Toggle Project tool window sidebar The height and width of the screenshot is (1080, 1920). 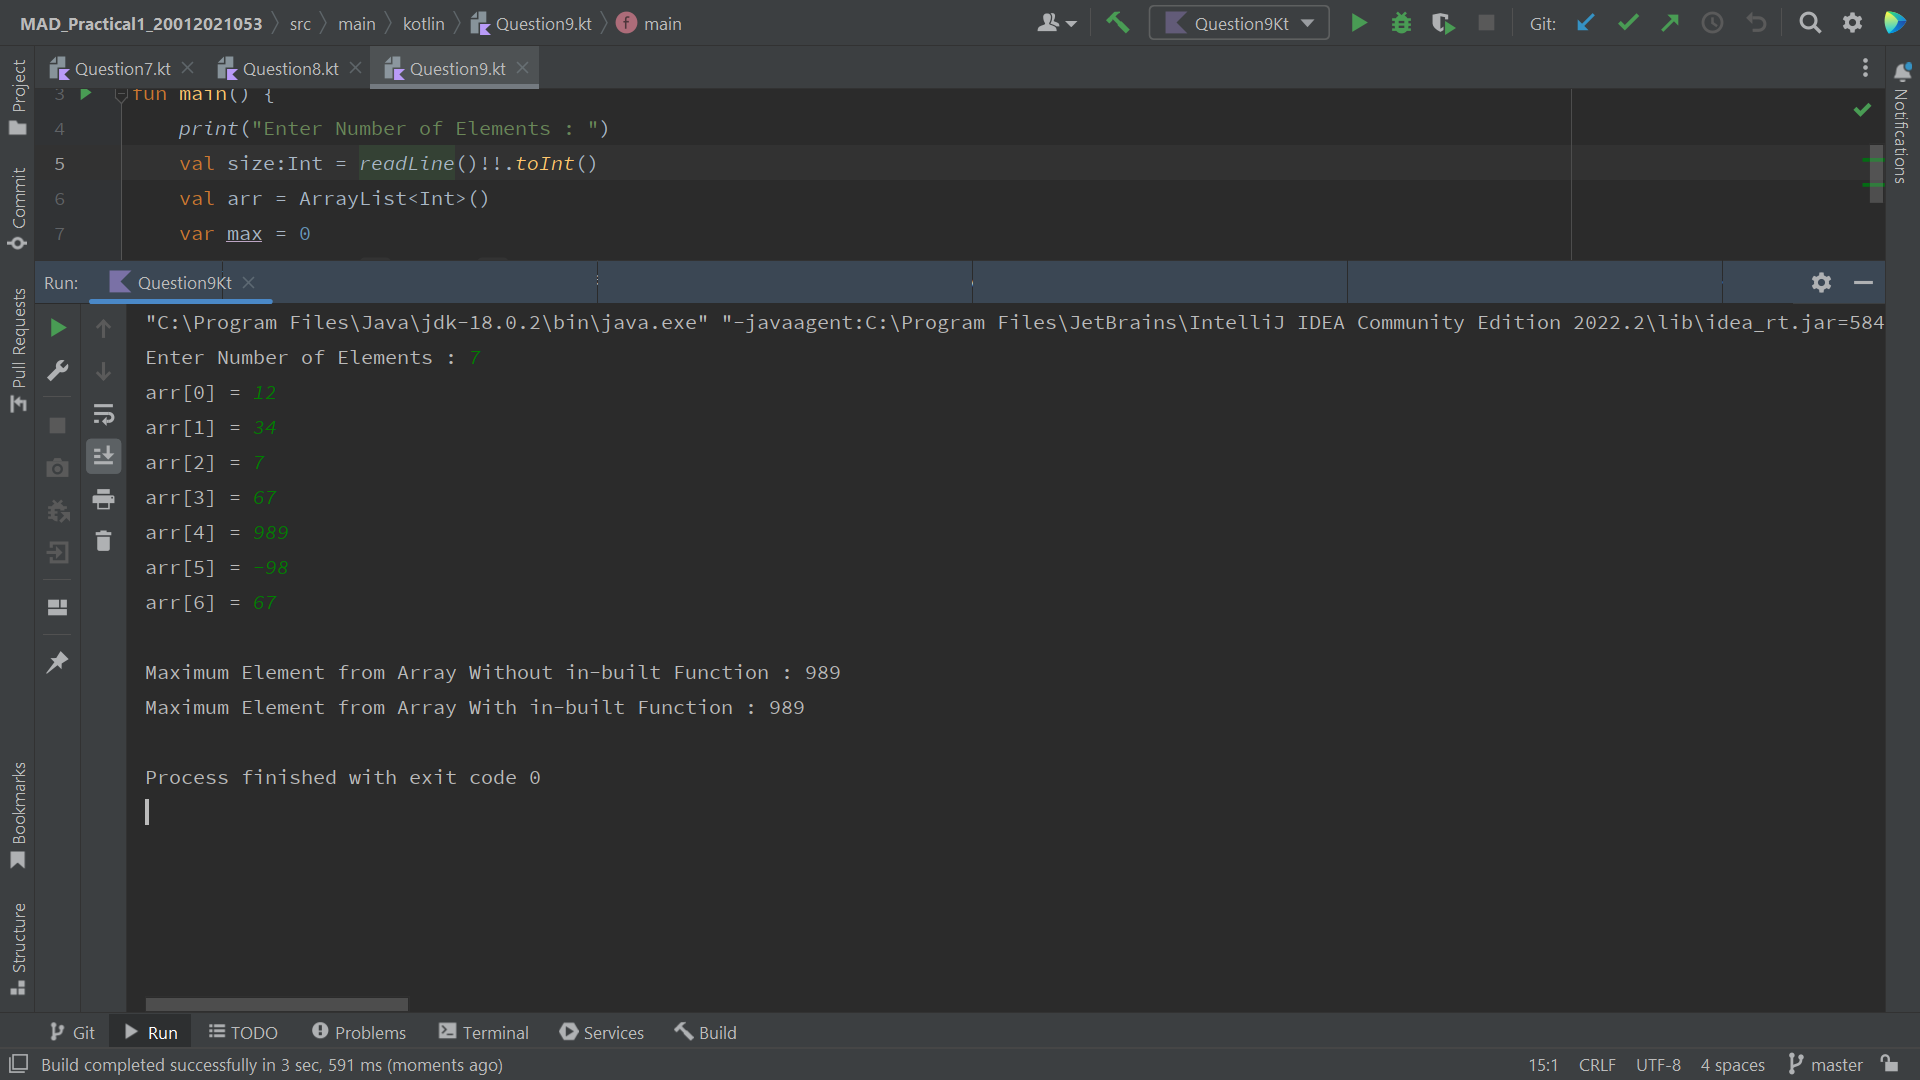pyautogui.click(x=18, y=97)
